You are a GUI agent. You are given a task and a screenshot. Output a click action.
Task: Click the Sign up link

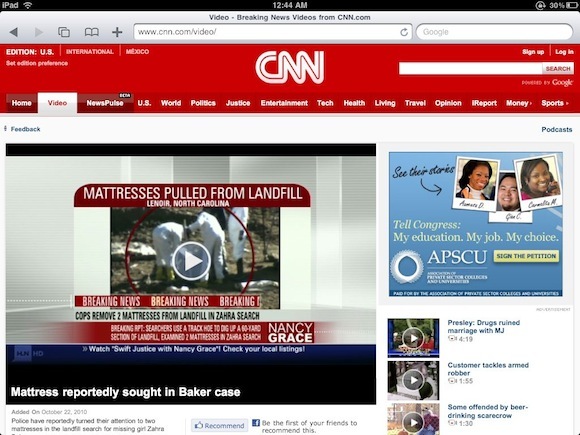[533, 52]
